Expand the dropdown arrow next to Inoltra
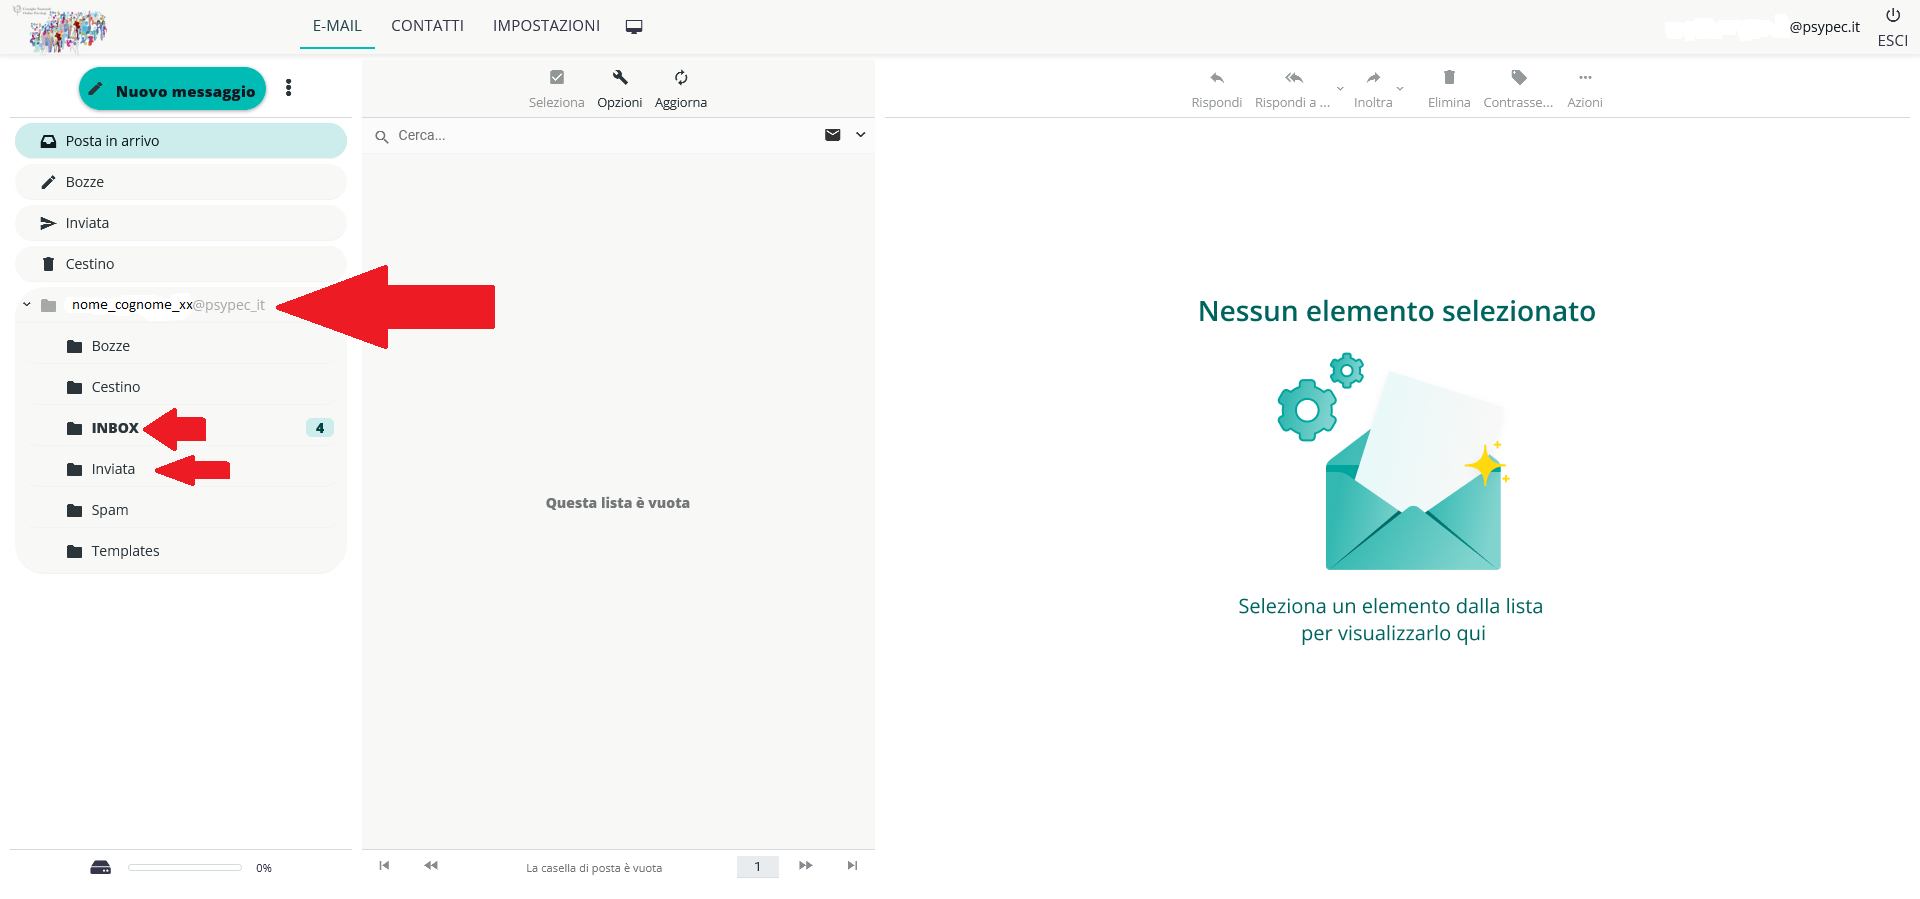Image resolution: width=1920 pixels, height=899 pixels. click(x=1400, y=89)
